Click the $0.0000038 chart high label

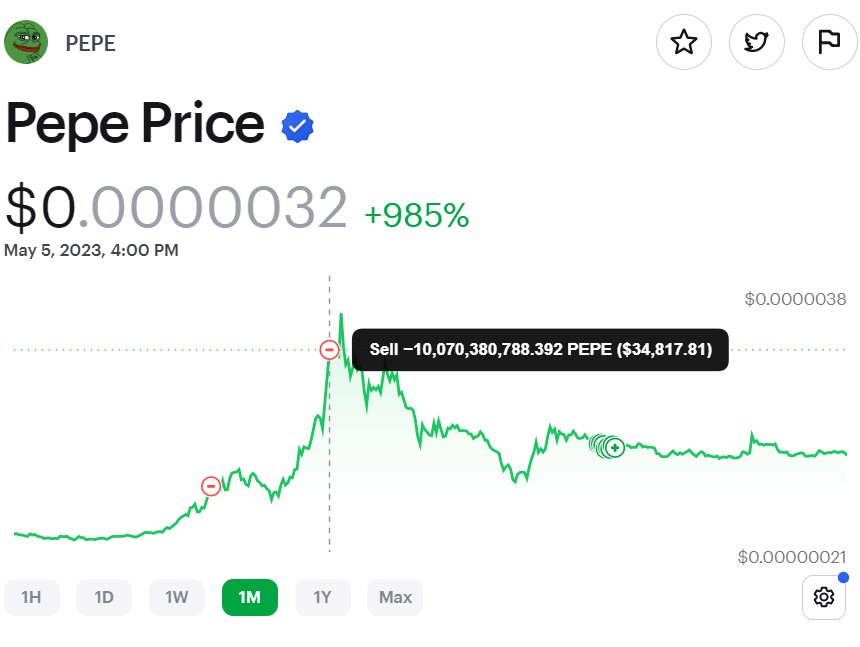tap(795, 299)
